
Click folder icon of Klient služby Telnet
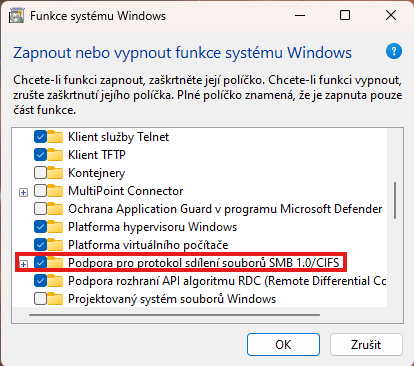(x=55, y=137)
